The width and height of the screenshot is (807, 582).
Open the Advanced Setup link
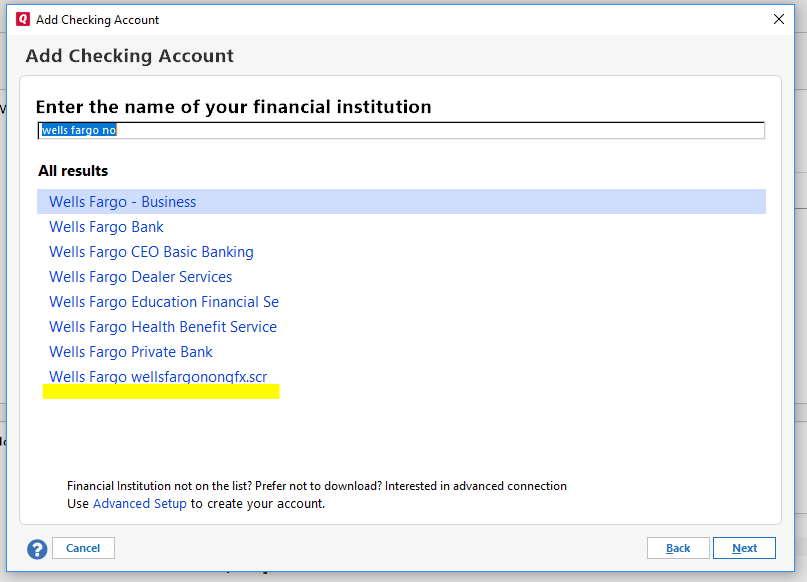pyautogui.click(x=139, y=504)
